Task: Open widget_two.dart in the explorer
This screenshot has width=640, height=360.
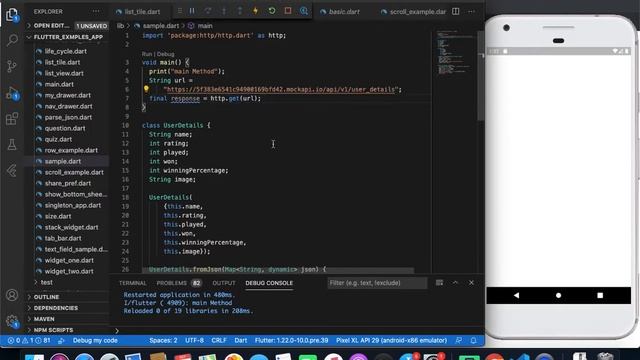Action: pos(69,271)
